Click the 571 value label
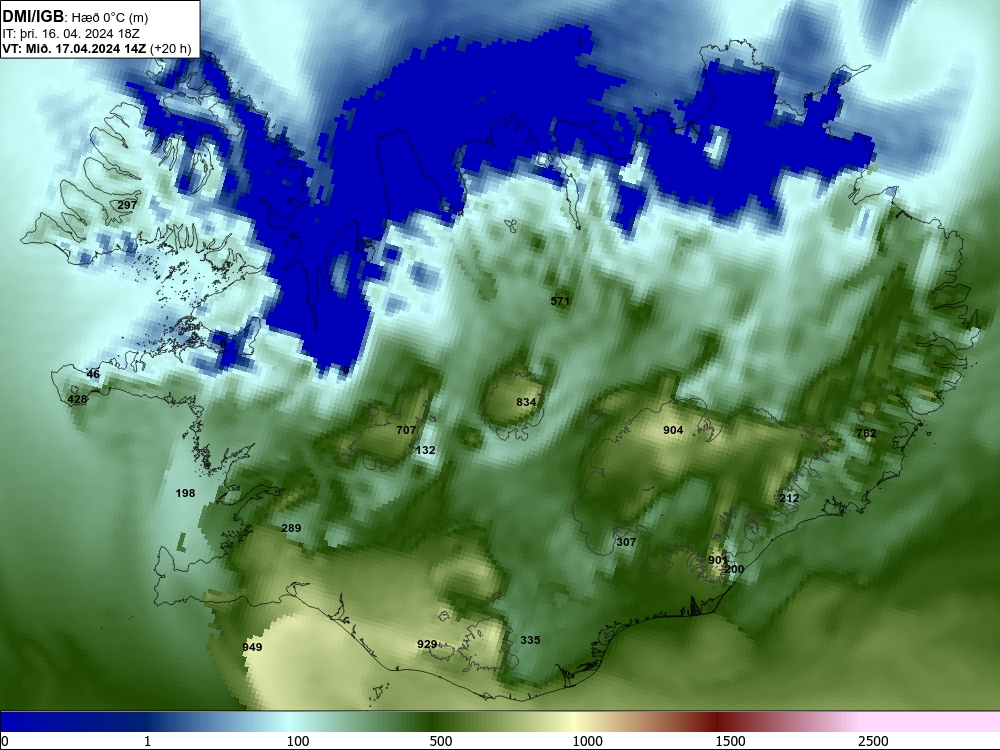Screen dimensions: 1000x750 click(x=560, y=301)
